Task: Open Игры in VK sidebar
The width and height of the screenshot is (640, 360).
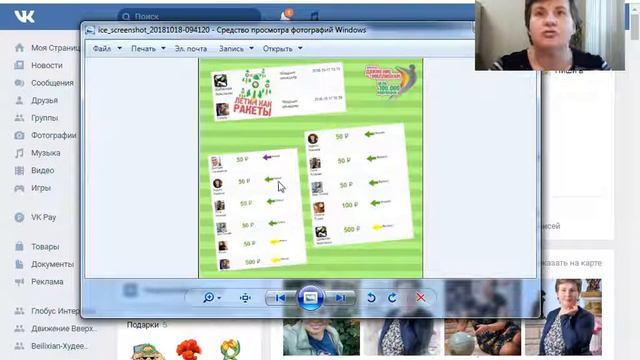Action: click(x=41, y=188)
